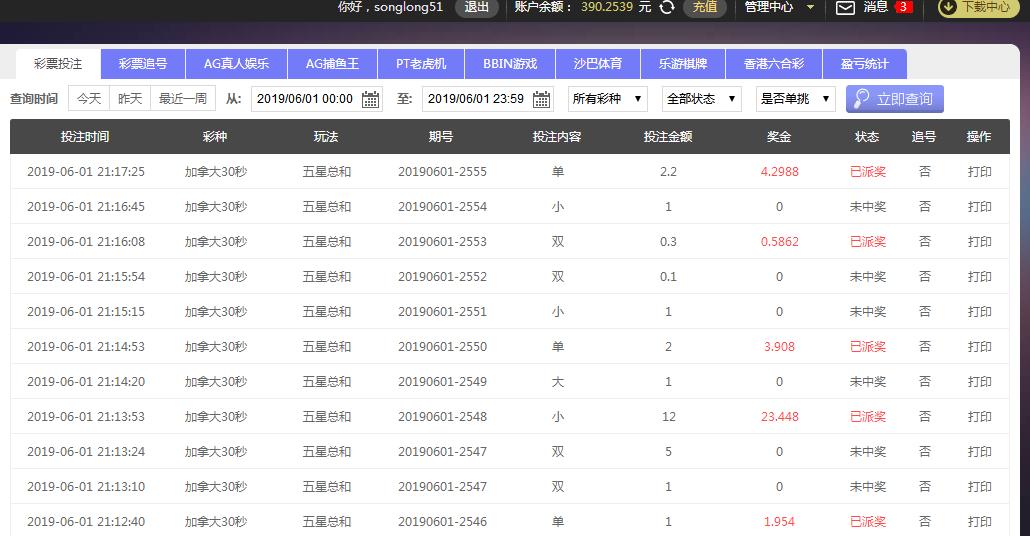Select the 最近一周 quick filter

(183, 99)
